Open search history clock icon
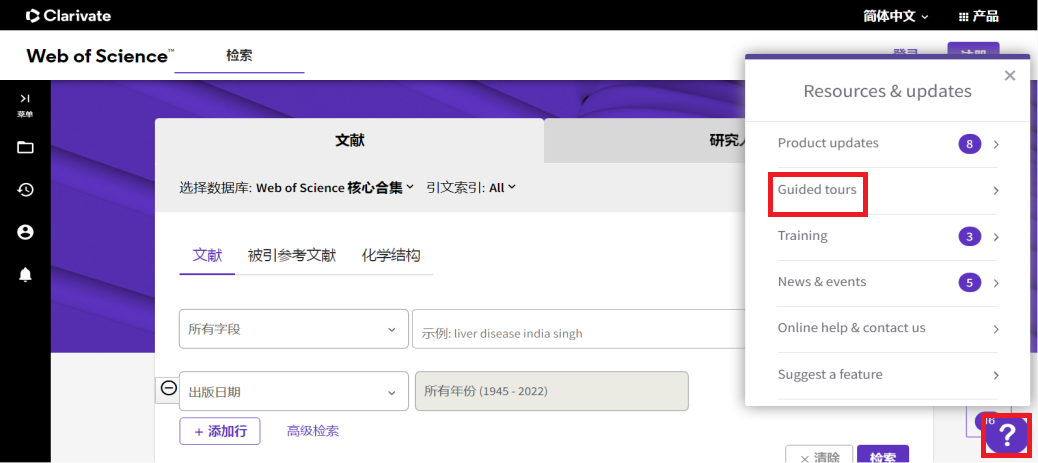The image size is (1038, 463). (x=25, y=190)
